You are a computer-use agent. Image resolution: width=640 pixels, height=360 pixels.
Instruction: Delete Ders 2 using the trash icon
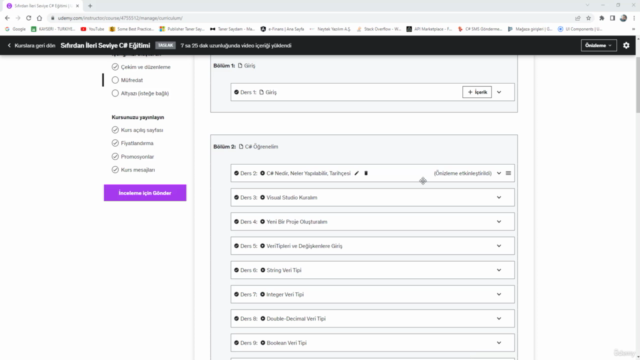click(366, 173)
